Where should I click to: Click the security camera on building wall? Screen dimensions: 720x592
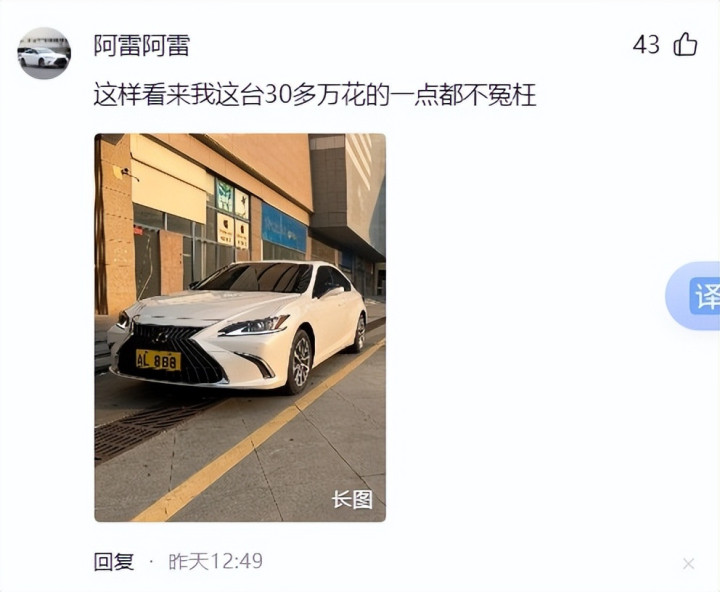125,173
